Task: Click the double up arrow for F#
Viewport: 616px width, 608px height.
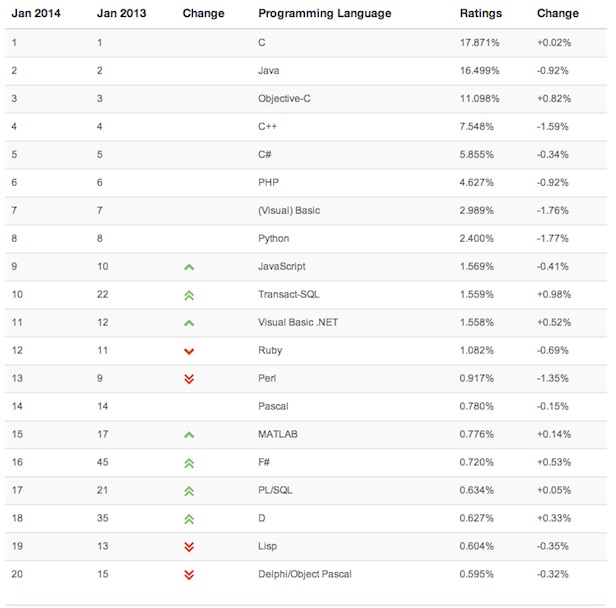Action: pos(189,463)
